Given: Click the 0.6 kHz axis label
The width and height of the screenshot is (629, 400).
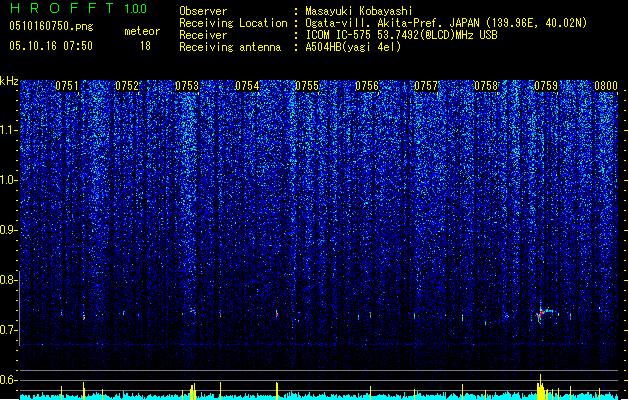Looking at the screenshot, I should [x=9, y=380].
